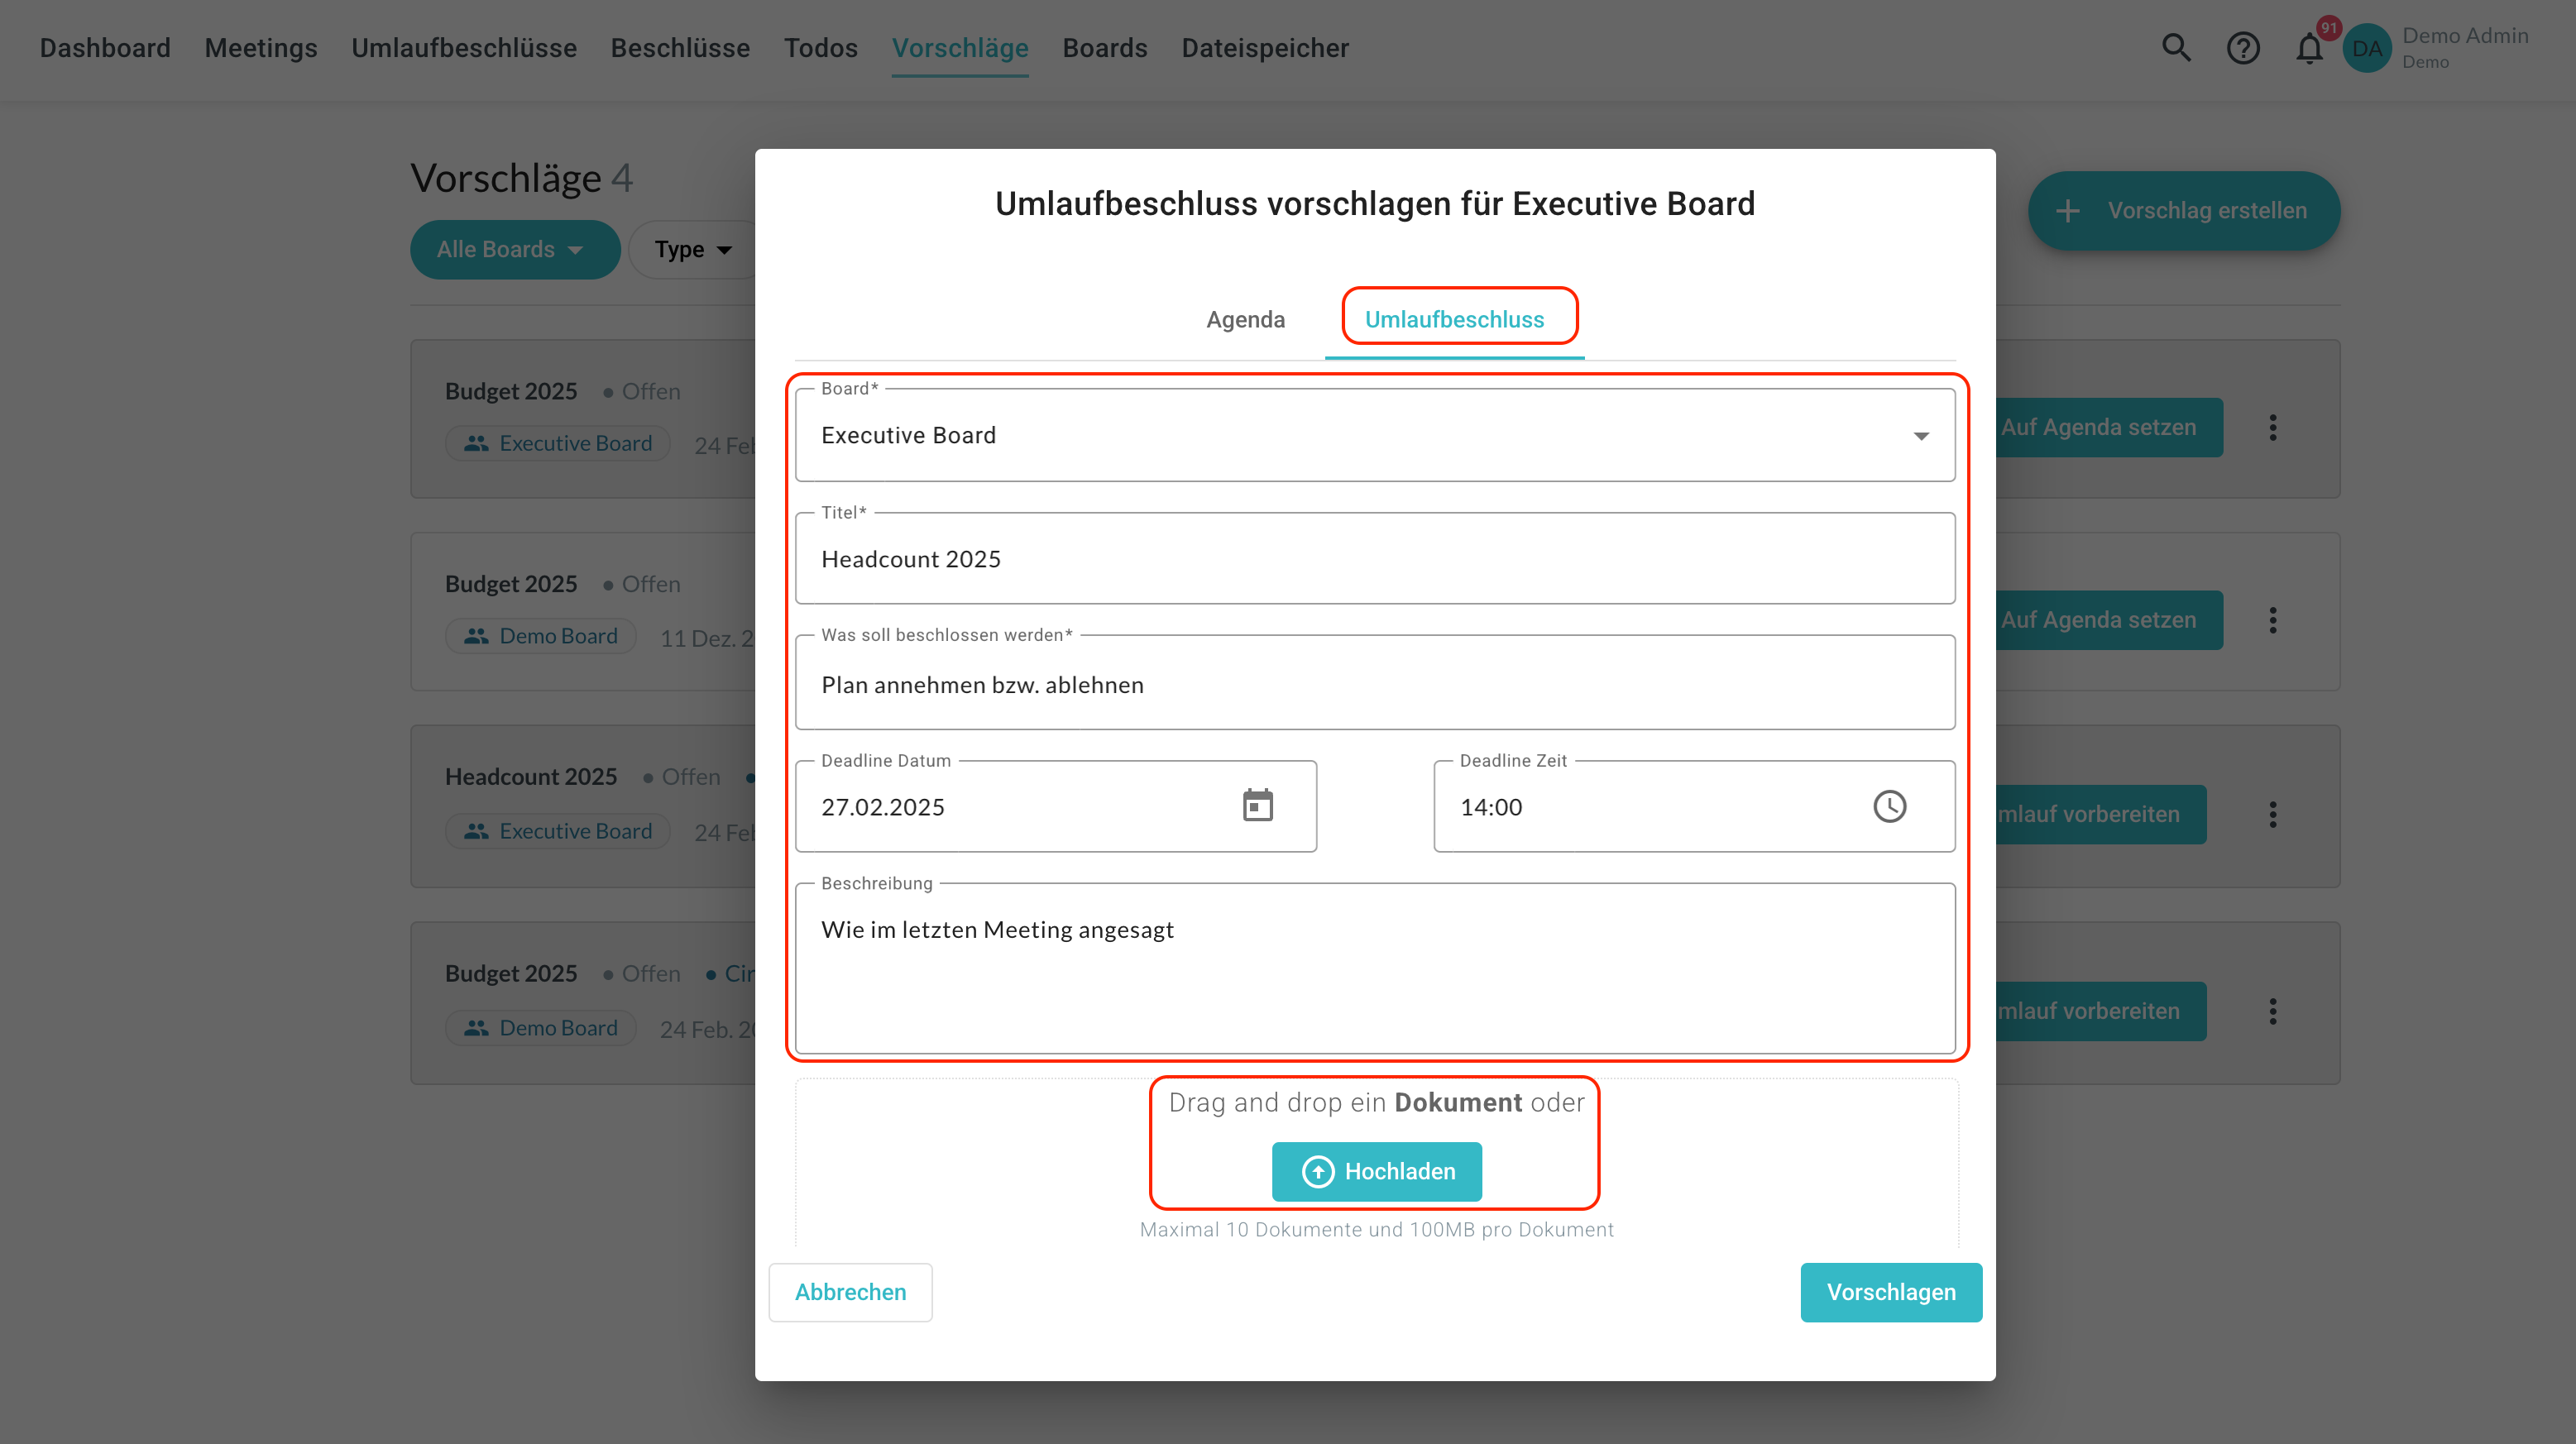Click the Titel input field

[1374, 559]
